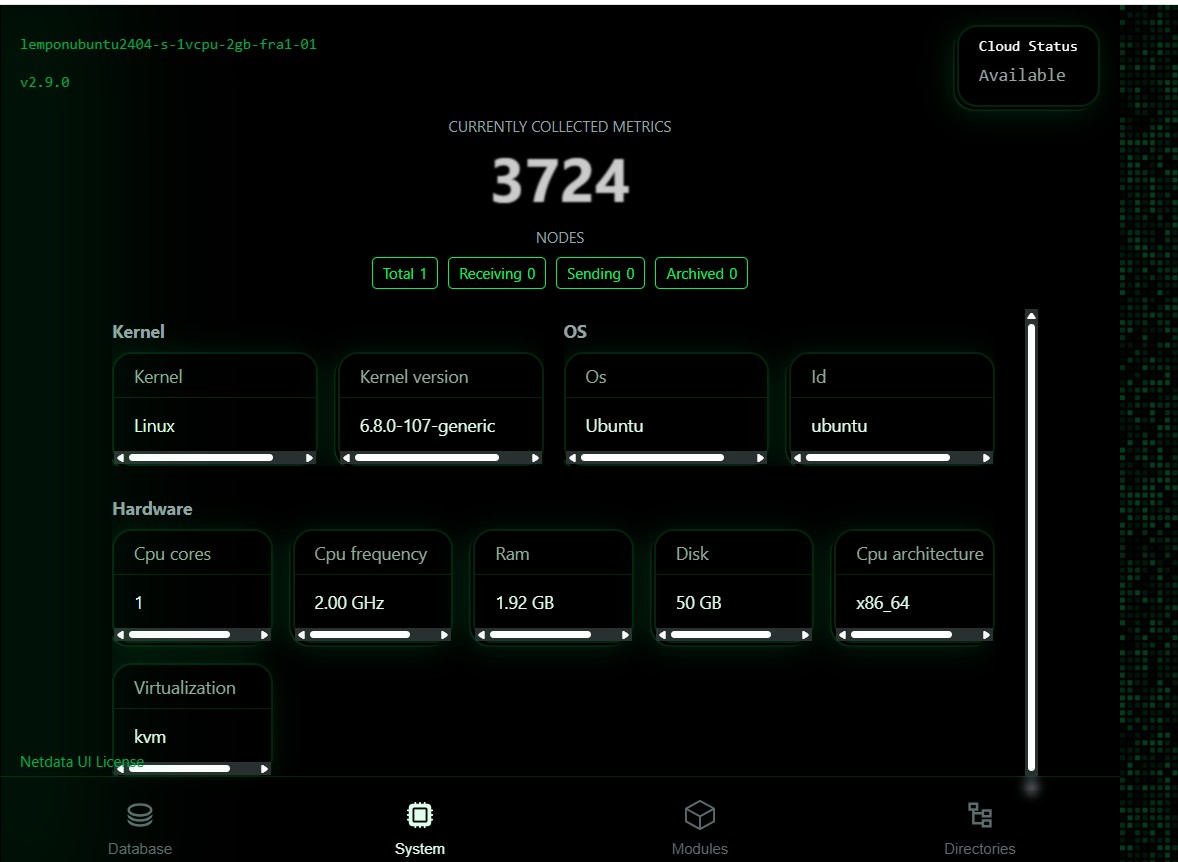The width and height of the screenshot is (1178, 862).
Task: Click the Os Ubuntu card scrollbar
Action: click(x=652, y=458)
